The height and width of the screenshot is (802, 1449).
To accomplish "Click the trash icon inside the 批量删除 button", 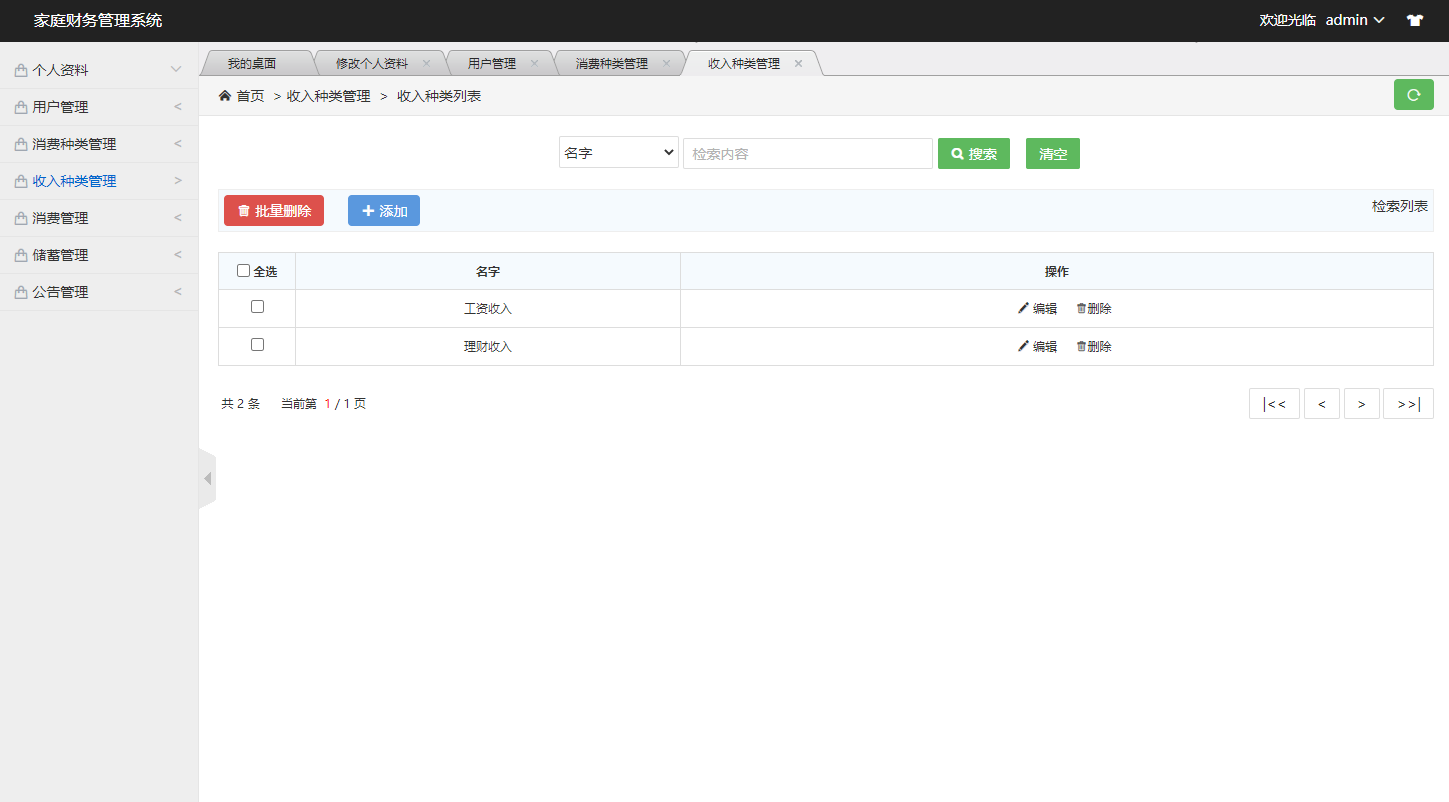I will (243, 210).
